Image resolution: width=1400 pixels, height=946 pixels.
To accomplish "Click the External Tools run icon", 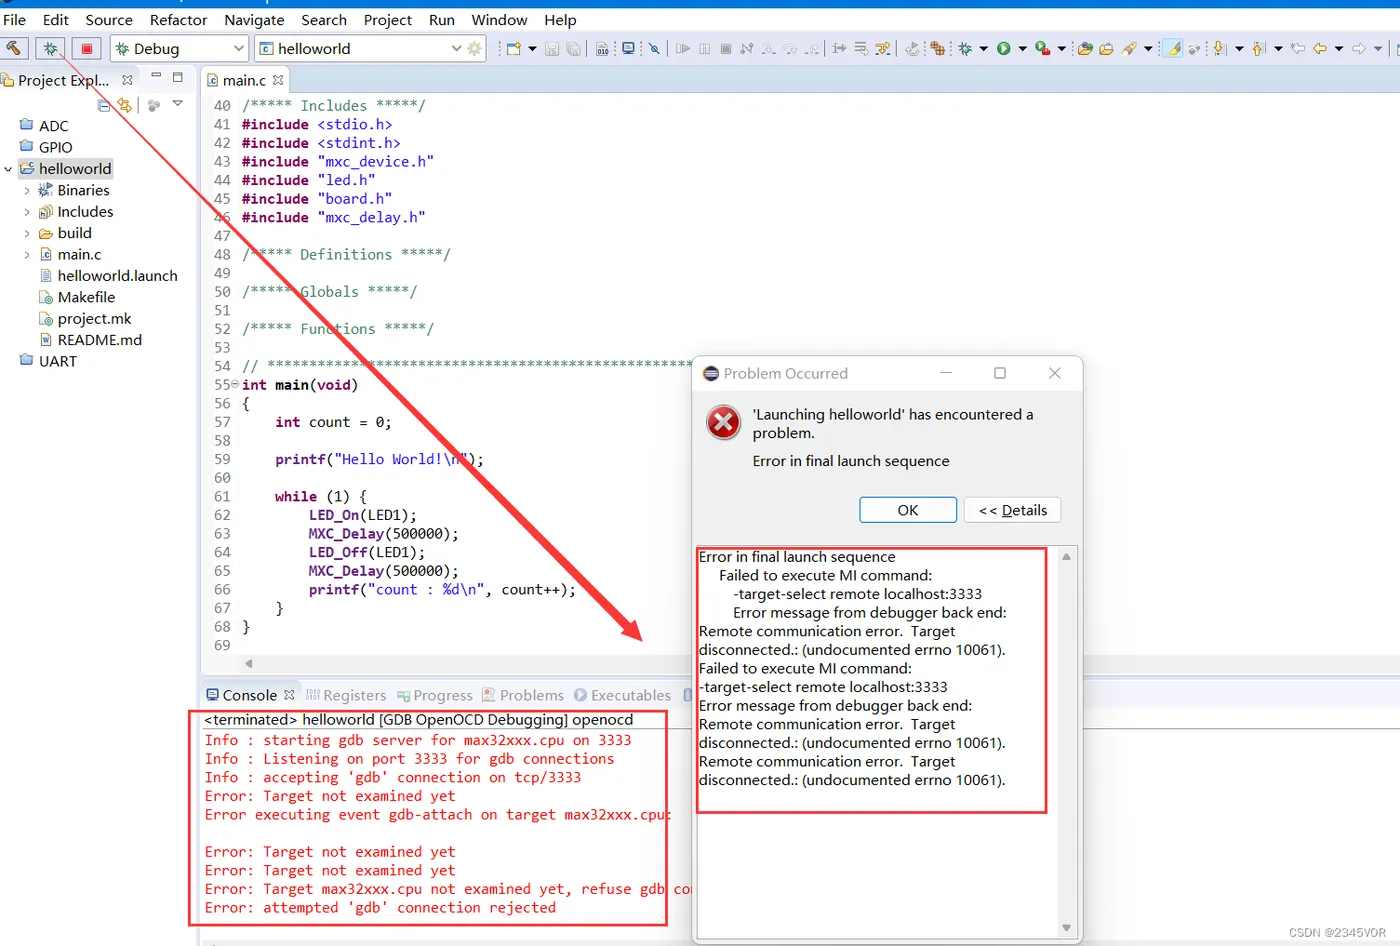I will coord(1043,48).
